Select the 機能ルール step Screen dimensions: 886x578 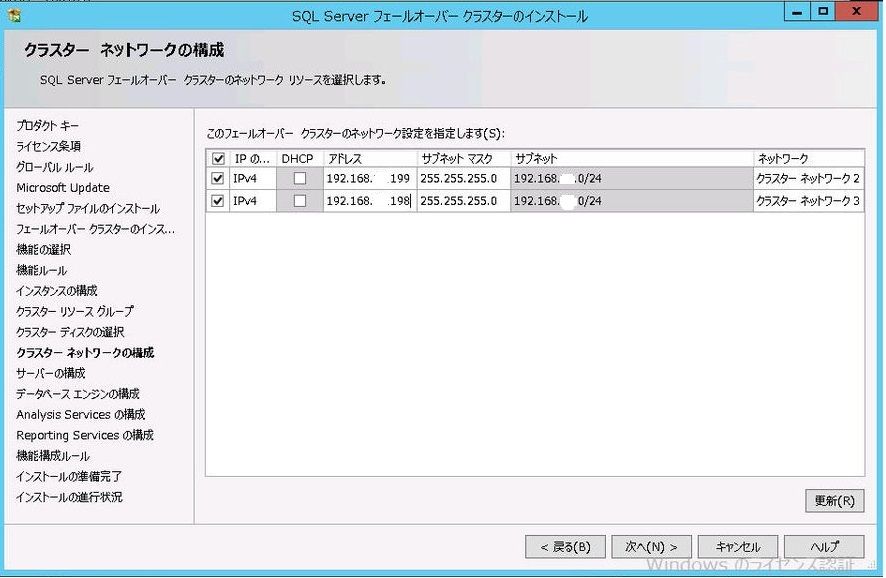(42, 270)
